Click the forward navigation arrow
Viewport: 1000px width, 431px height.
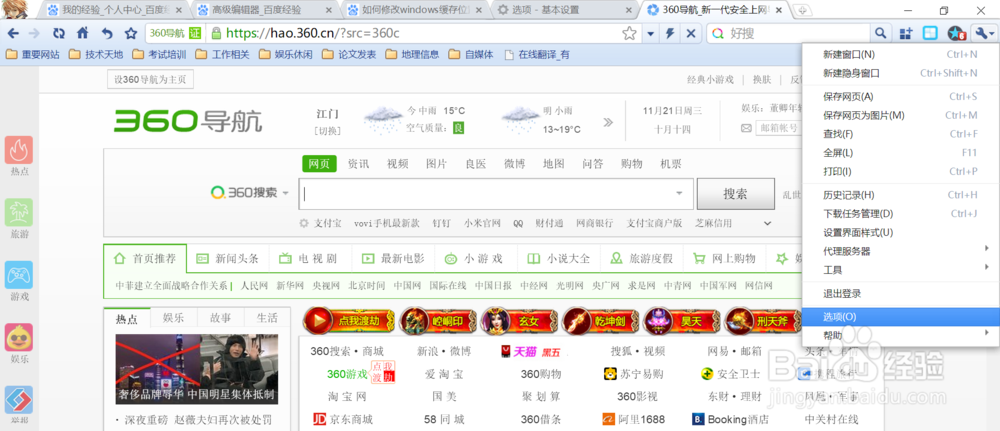[x=34, y=34]
